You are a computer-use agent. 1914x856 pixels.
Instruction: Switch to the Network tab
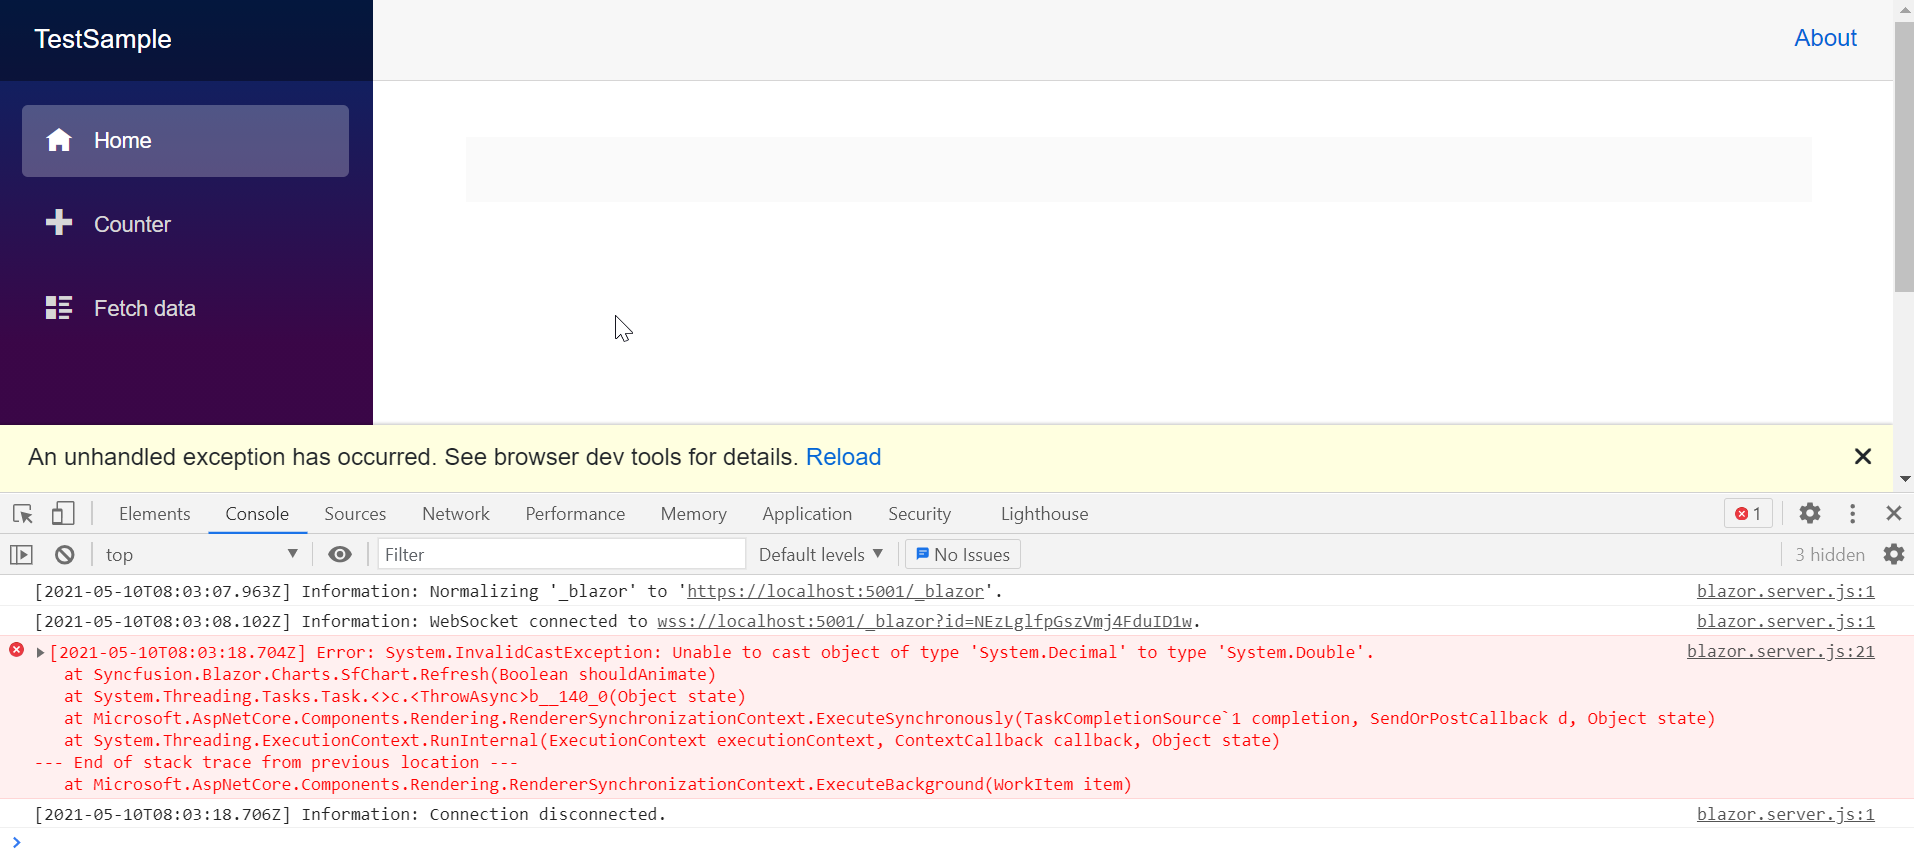point(455,514)
